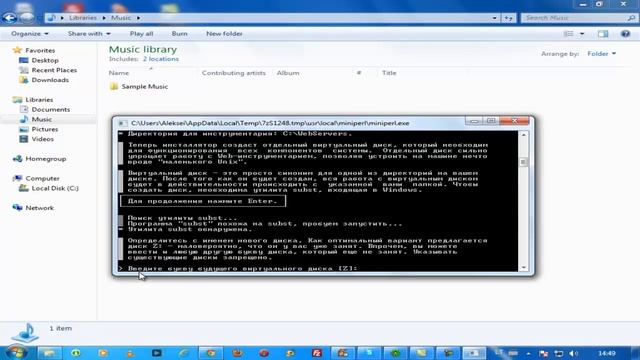The width and height of the screenshot is (640, 360).
Task: Change the view with the view icon
Action: pyautogui.click(x=569, y=33)
